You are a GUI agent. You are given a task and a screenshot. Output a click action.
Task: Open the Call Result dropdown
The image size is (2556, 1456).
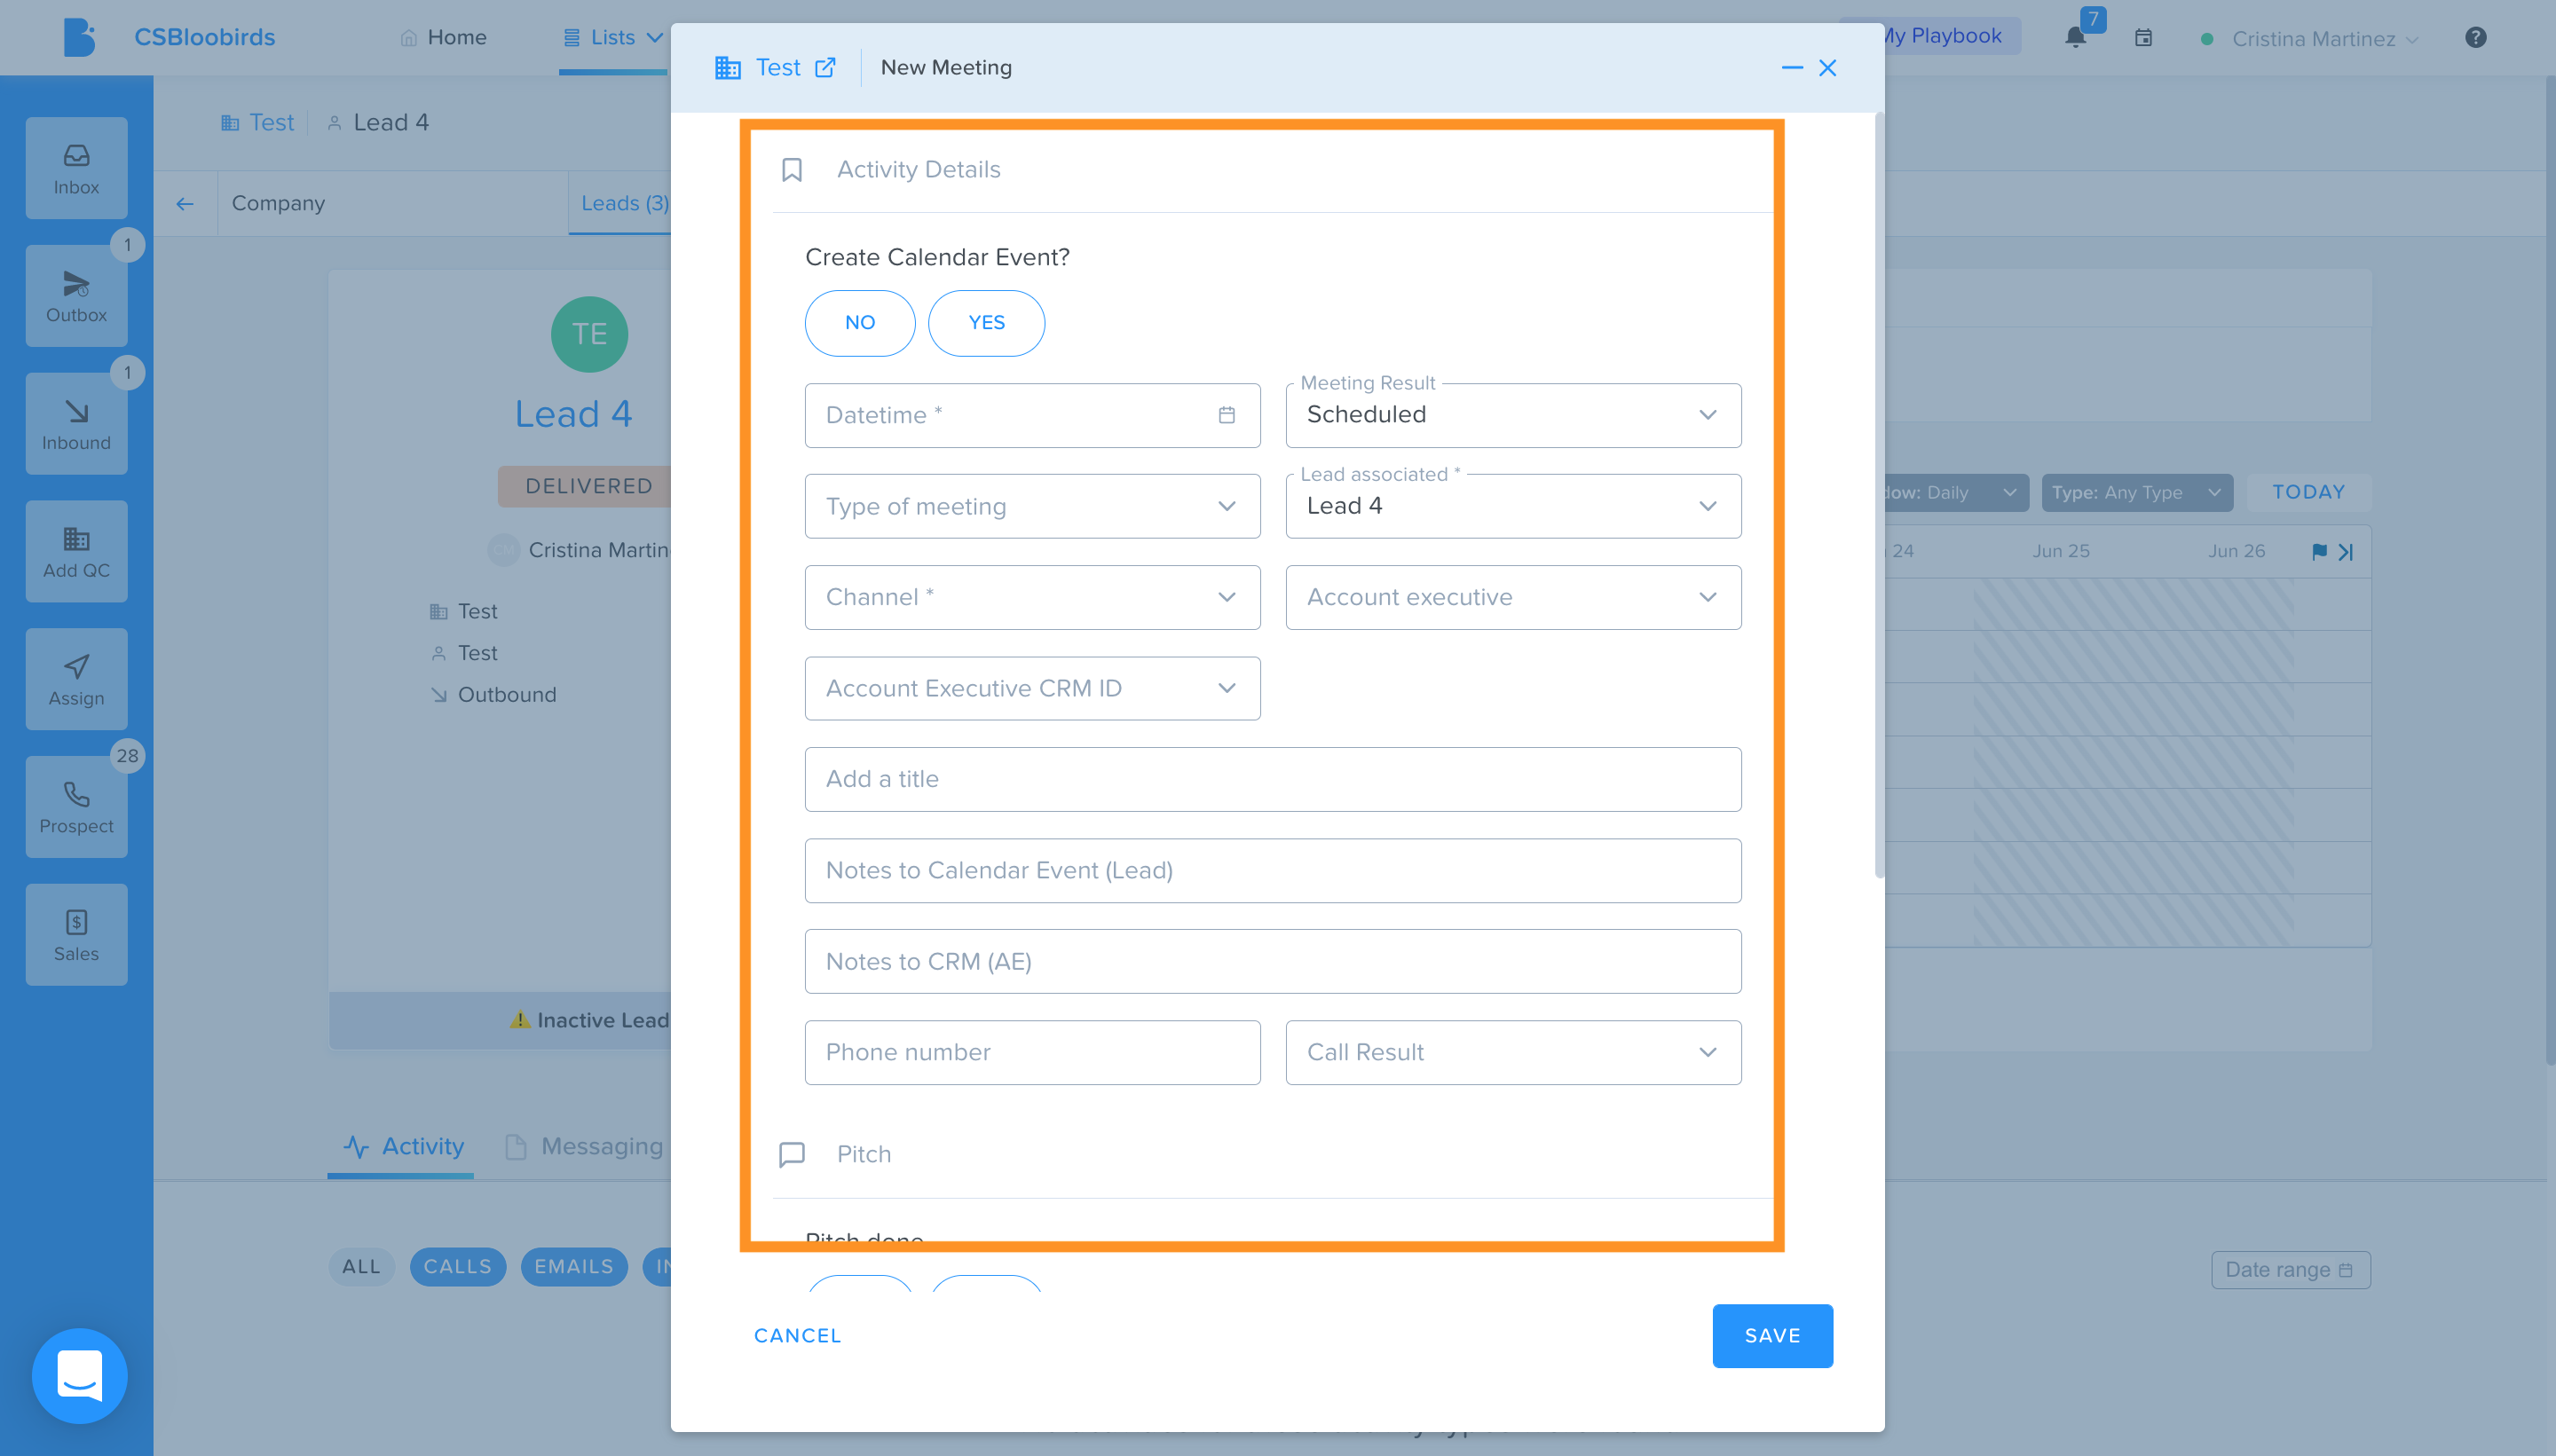[1513, 1052]
